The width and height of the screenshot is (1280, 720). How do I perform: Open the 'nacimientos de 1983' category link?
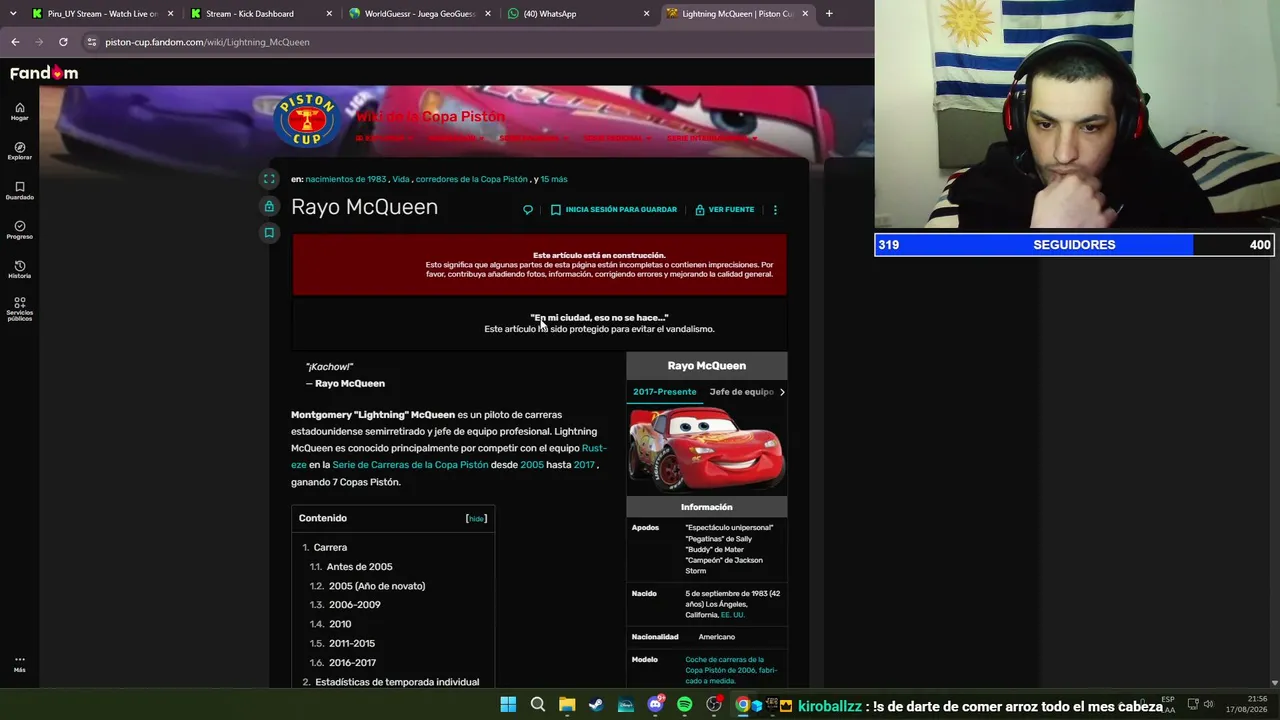pyautogui.click(x=346, y=179)
